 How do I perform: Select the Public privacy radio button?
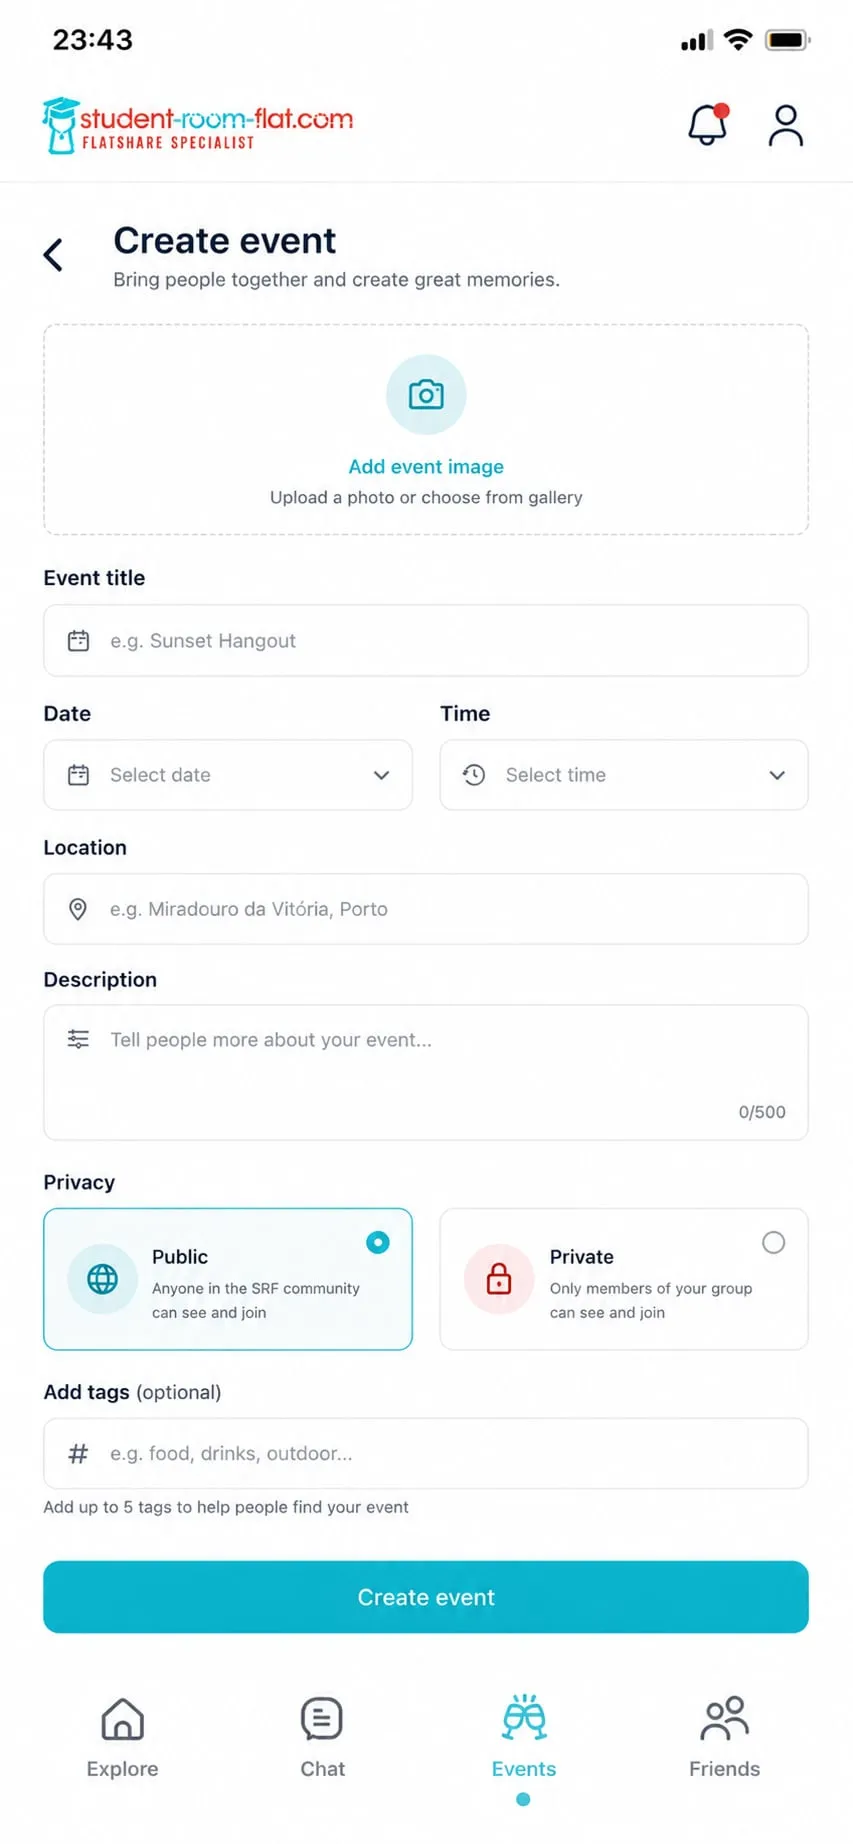tap(378, 1242)
